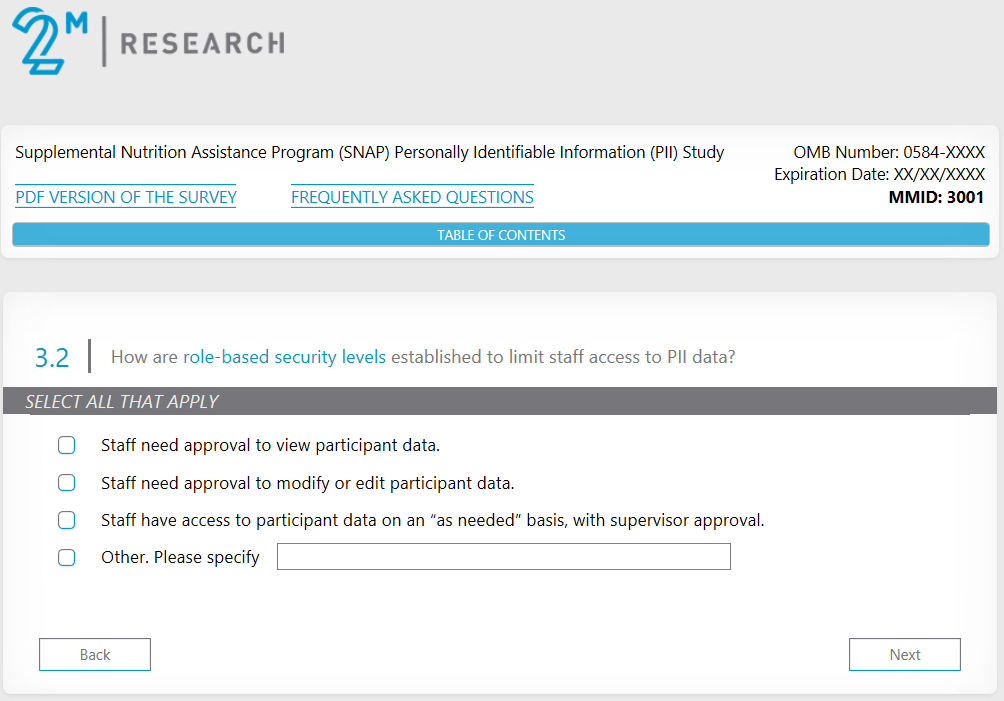Click the SNAP PII Study title text
Screen dimensions: 1004x701
click(x=370, y=153)
